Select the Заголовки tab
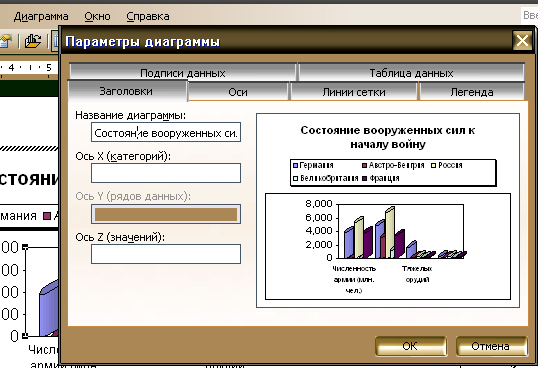This screenshot has height=368, width=538. [127, 91]
